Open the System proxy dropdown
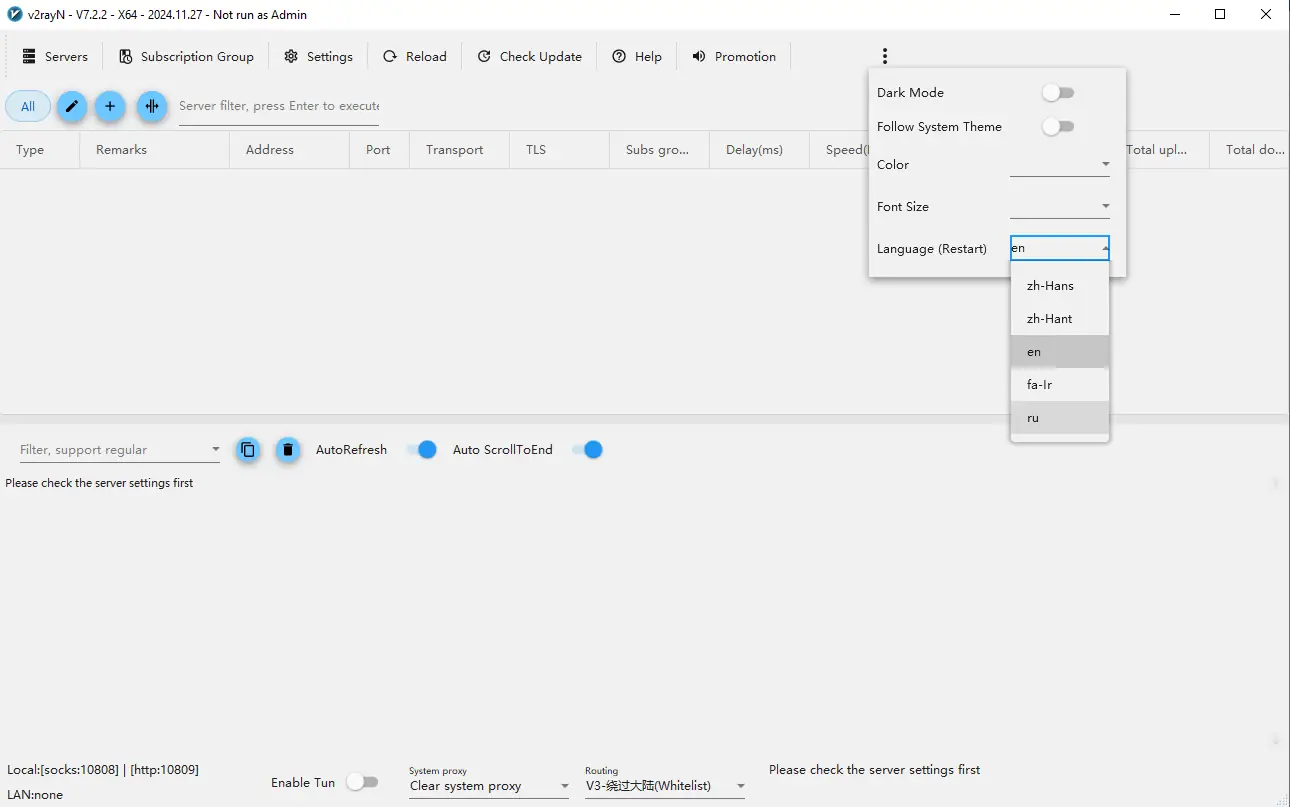Image resolution: width=1290 pixels, height=807 pixels. click(x=489, y=786)
